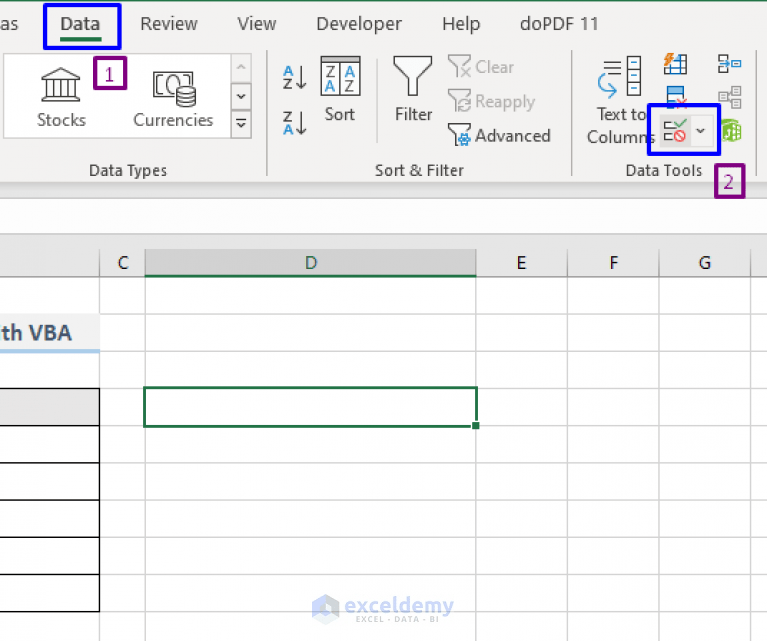Sort Z to A descending
This screenshot has height=641, width=767.
295,122
